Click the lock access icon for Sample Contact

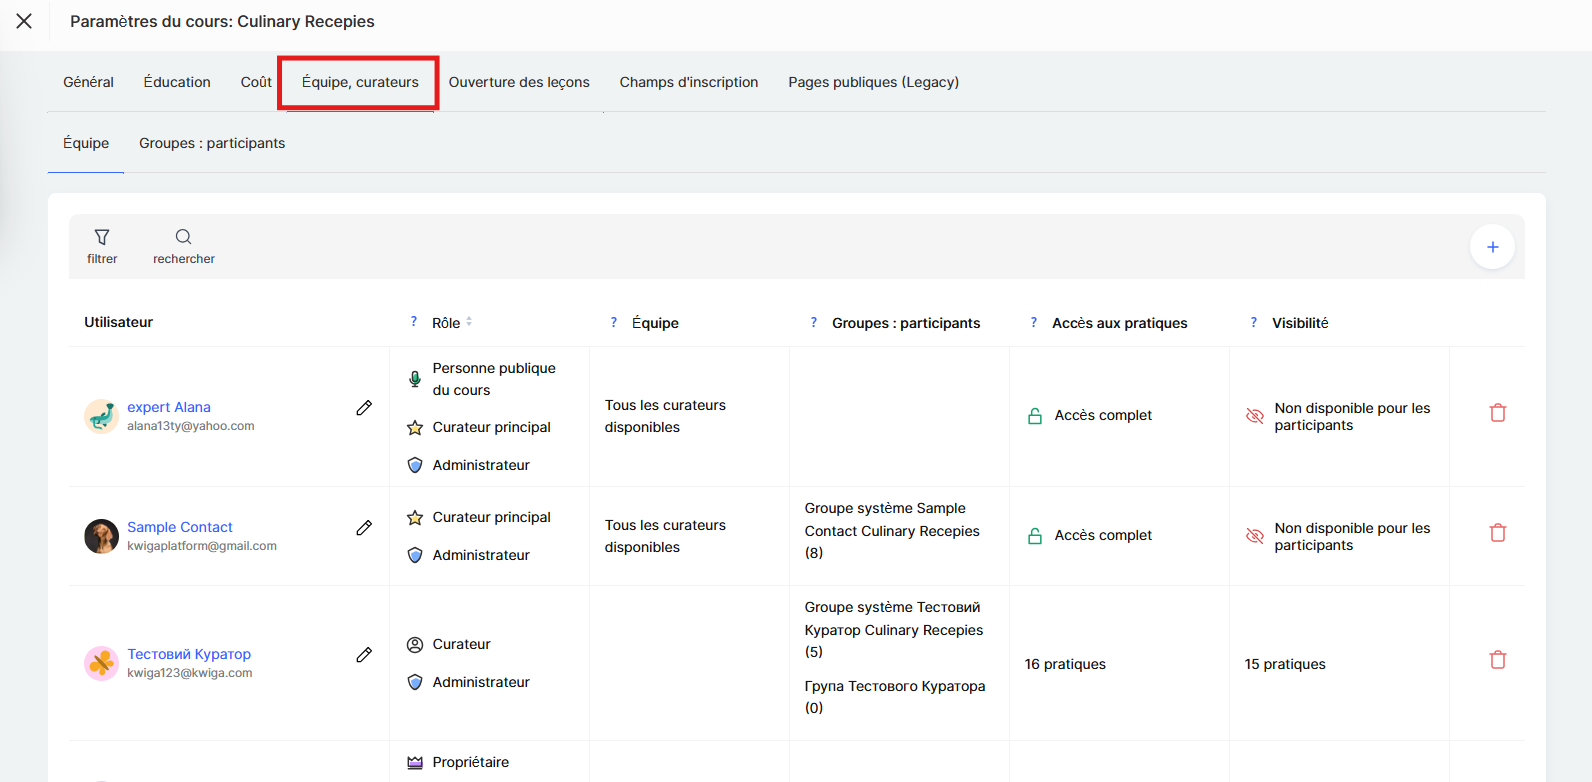click(1035, 536)
